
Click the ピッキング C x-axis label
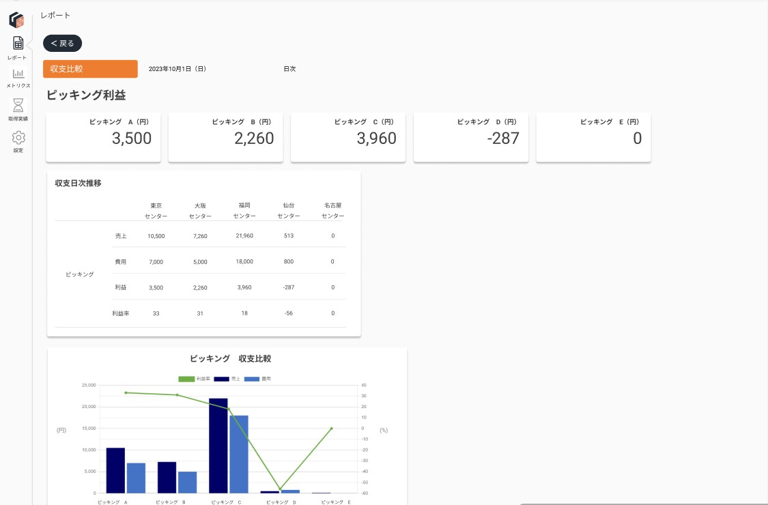(x=226, y=502)
